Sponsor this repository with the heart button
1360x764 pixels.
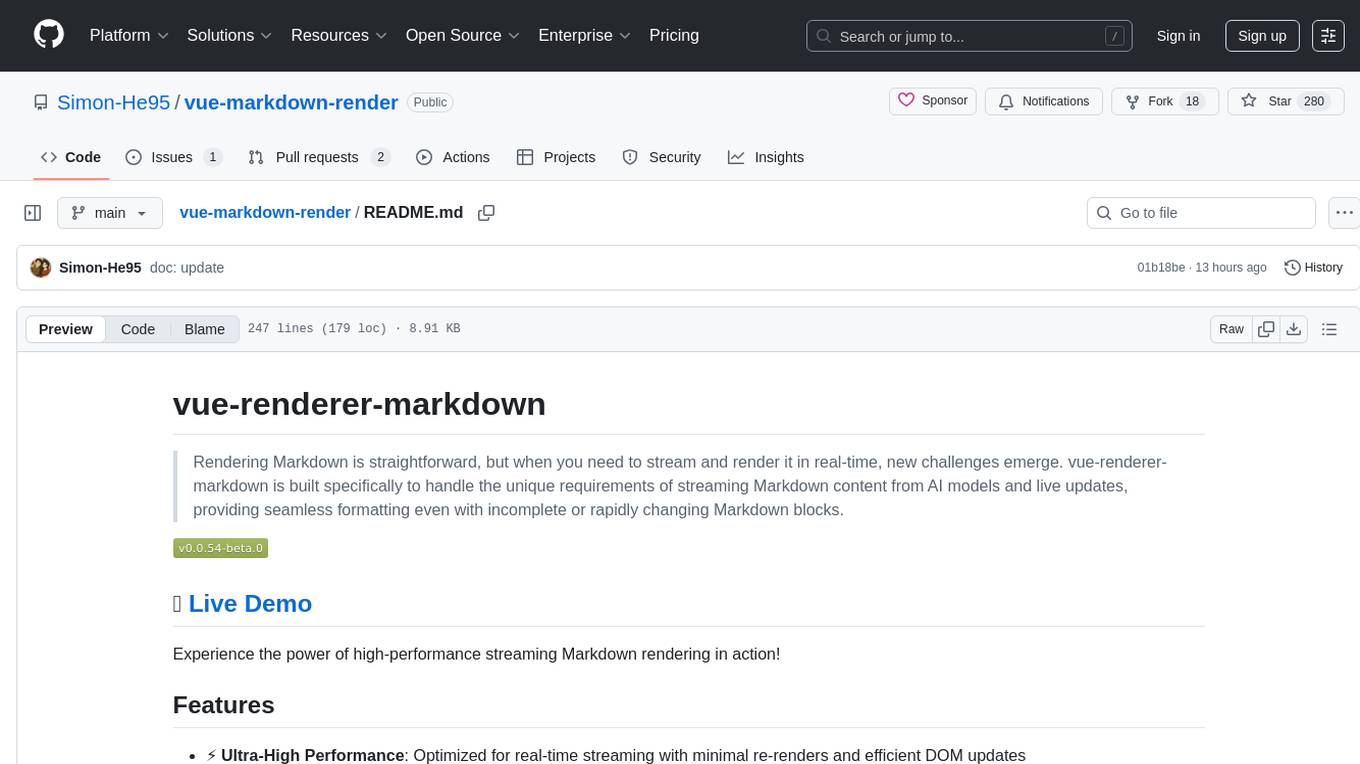[x=932, y=101]
